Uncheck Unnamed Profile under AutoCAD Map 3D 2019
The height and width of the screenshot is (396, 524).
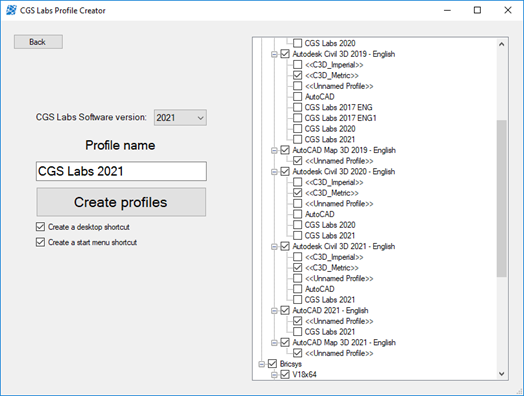click(x=297, y=161)
